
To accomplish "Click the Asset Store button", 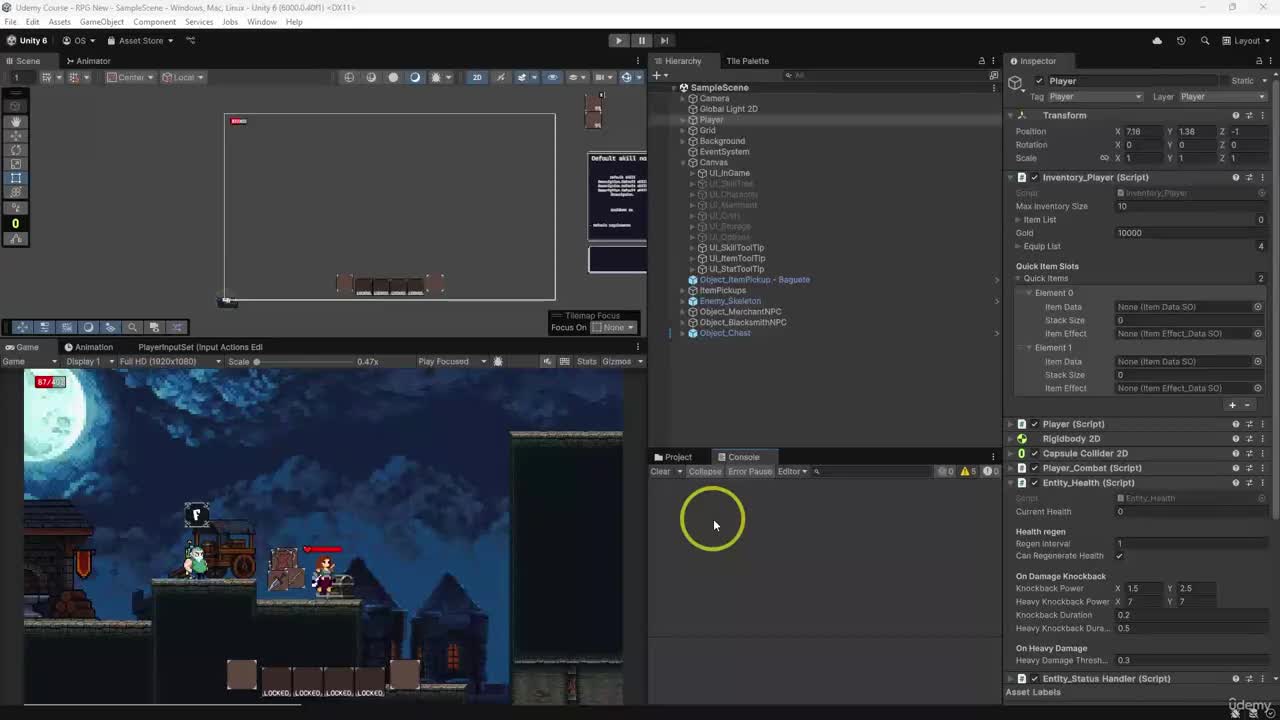I will pos(141,41).
